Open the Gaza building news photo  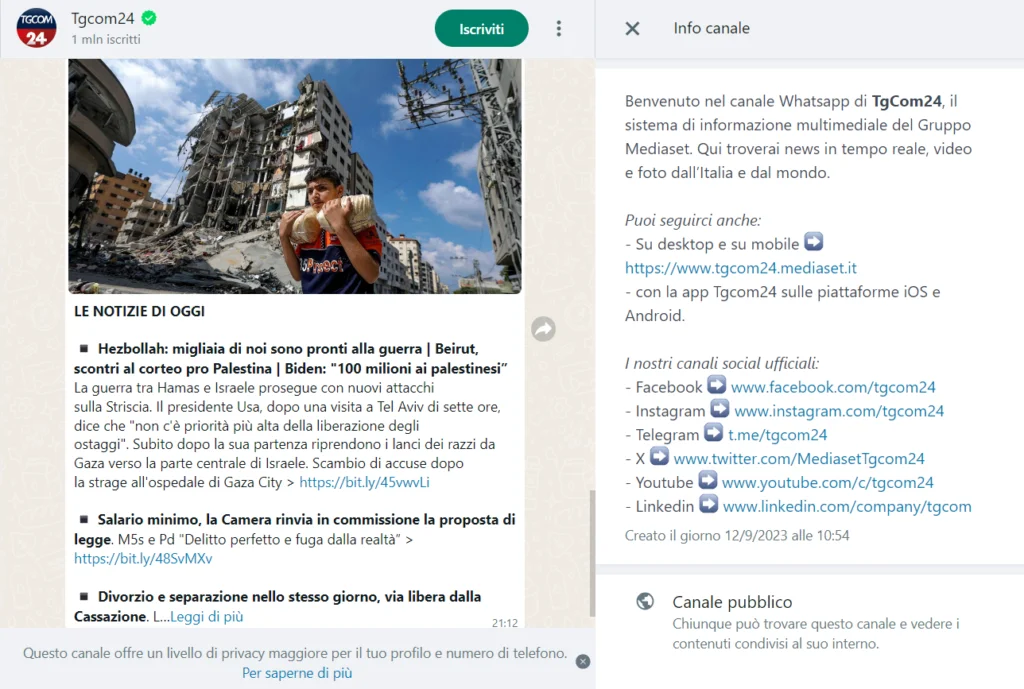click(x=295, y=176)
